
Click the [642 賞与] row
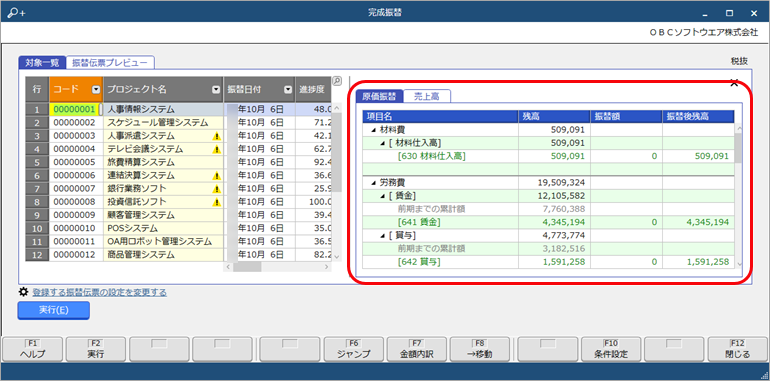tap(548, 262)
